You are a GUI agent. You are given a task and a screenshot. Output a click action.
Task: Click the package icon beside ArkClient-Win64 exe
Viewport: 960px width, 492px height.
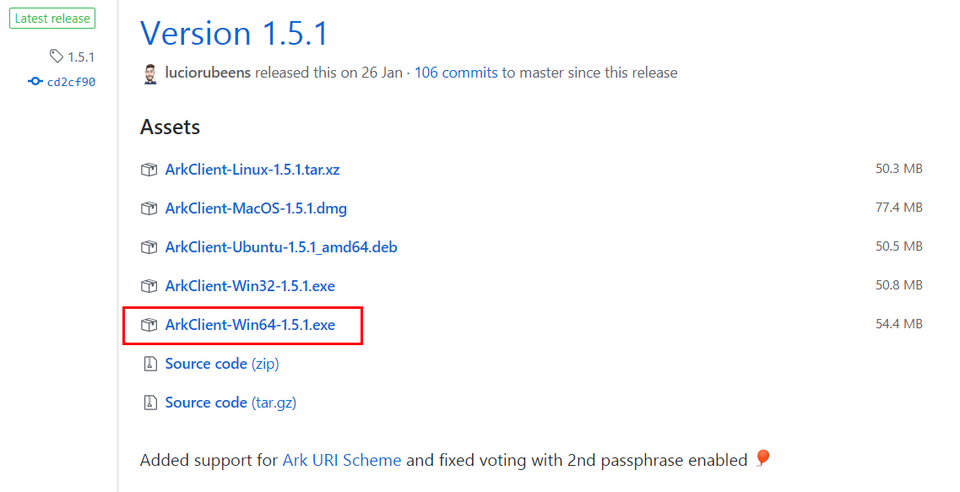pos(149,325)
